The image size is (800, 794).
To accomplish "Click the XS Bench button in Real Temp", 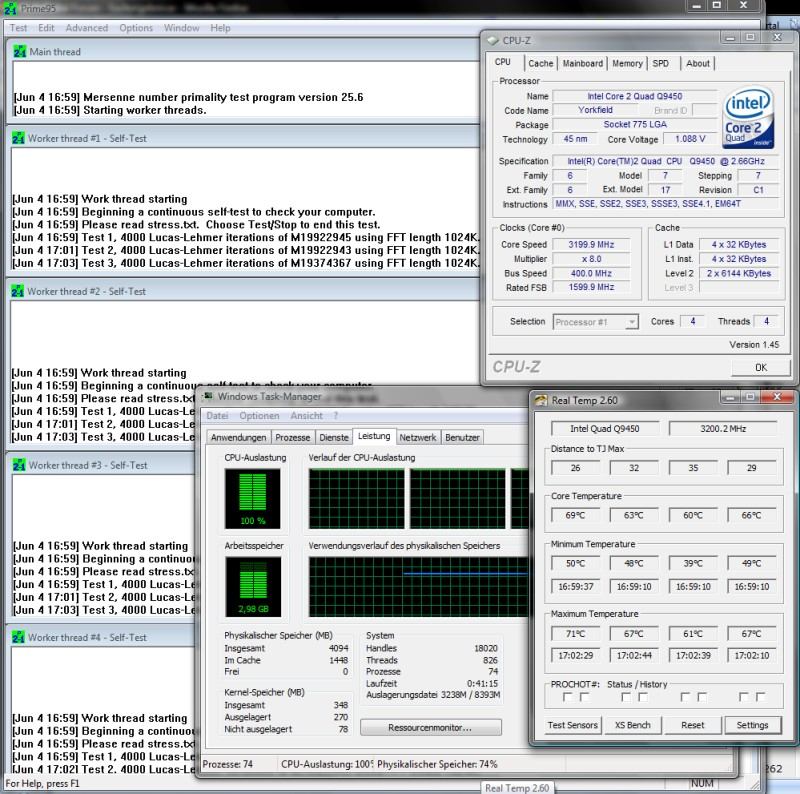I will tap(633, 725).
